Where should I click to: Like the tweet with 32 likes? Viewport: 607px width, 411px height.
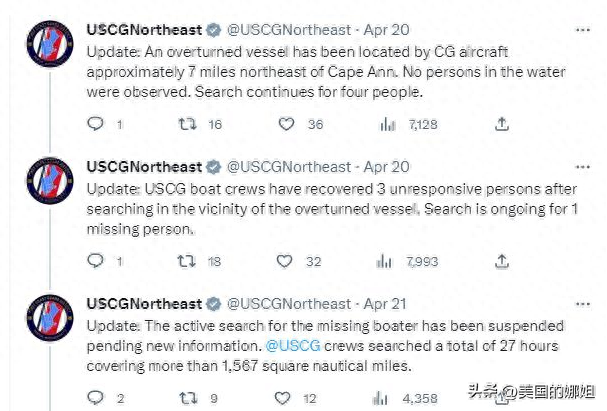(285, 261)
